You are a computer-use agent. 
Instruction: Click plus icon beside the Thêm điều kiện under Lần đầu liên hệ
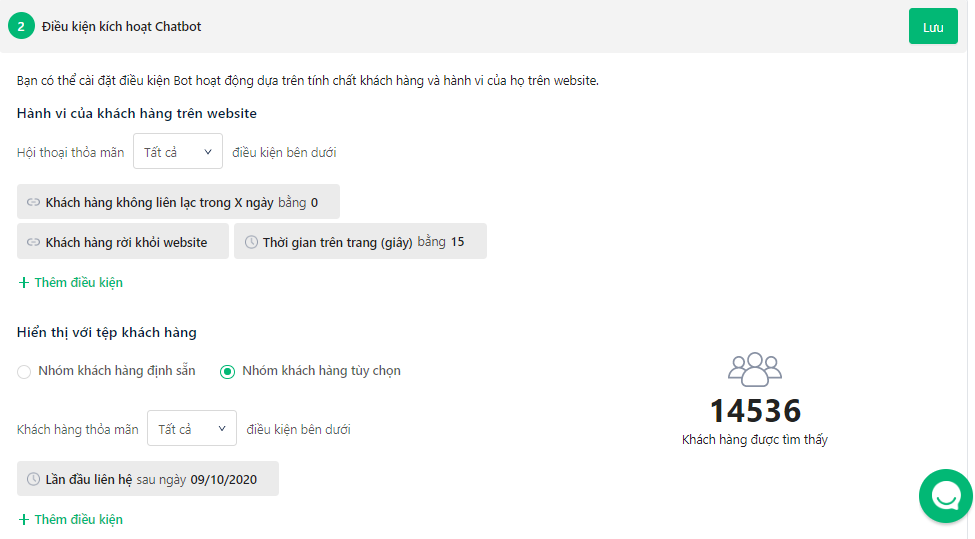[x=24, y=519]
